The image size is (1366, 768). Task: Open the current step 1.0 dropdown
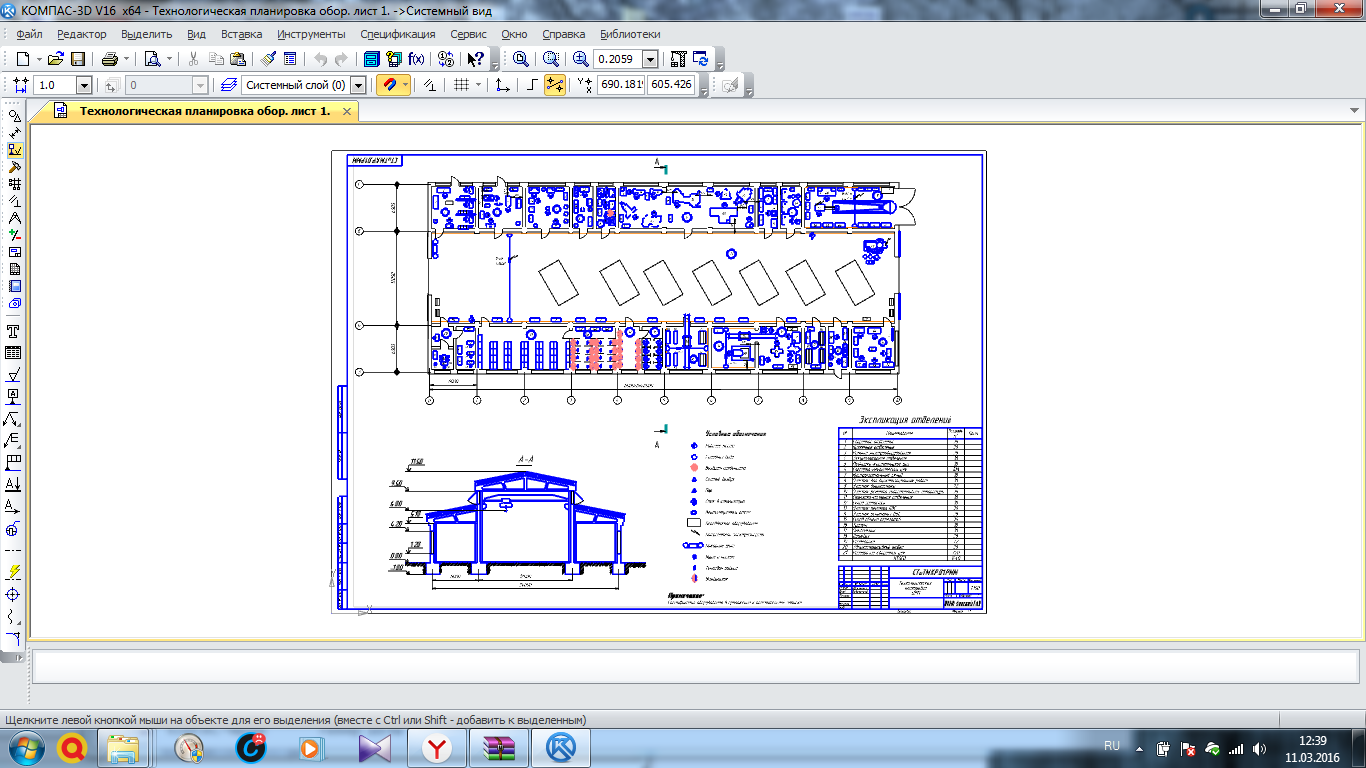coord(83,85)
